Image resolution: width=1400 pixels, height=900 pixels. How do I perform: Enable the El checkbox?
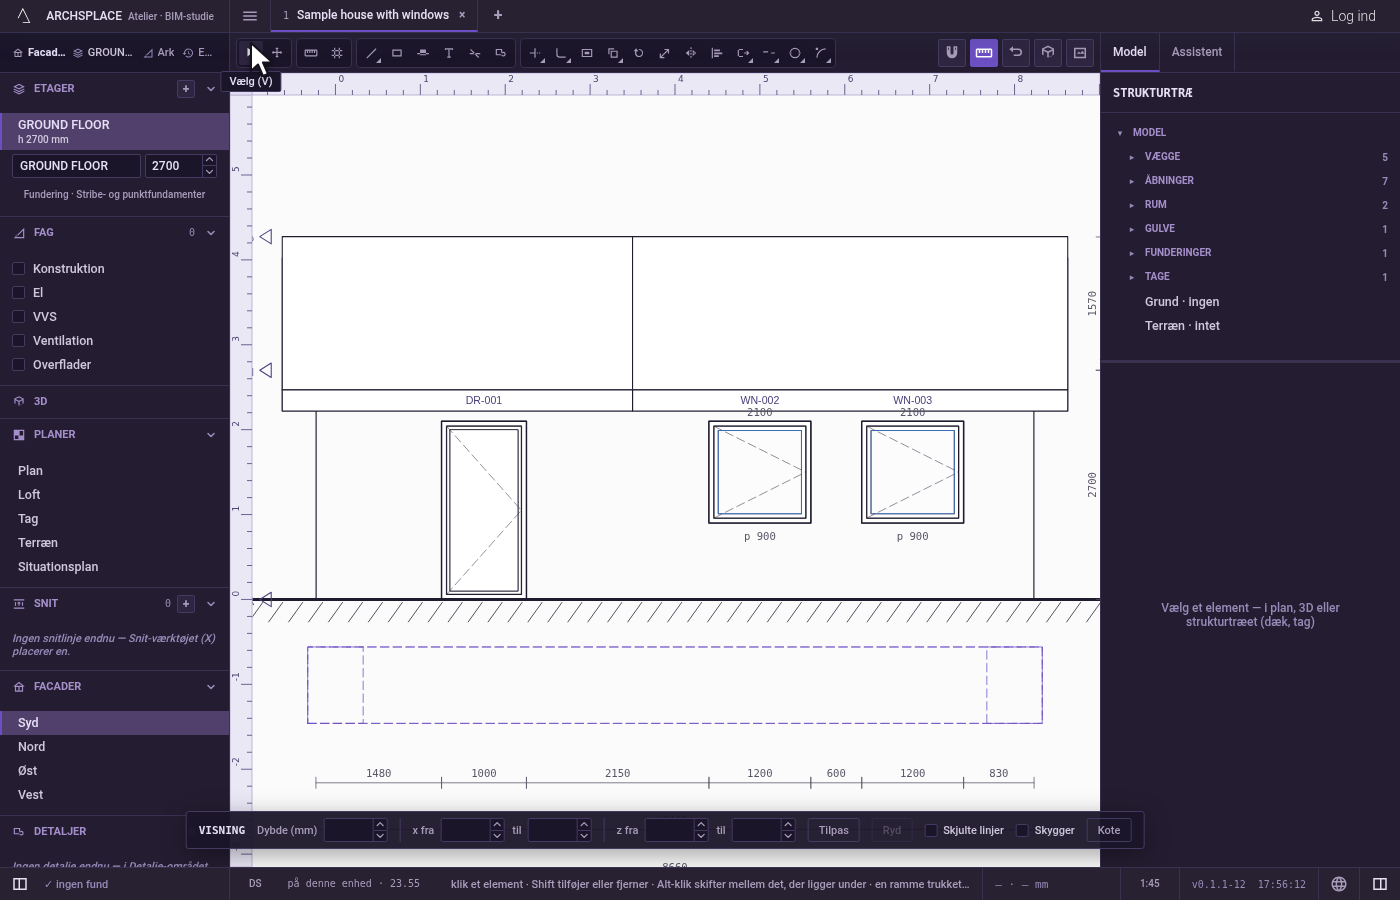click(x=18, y=292)
